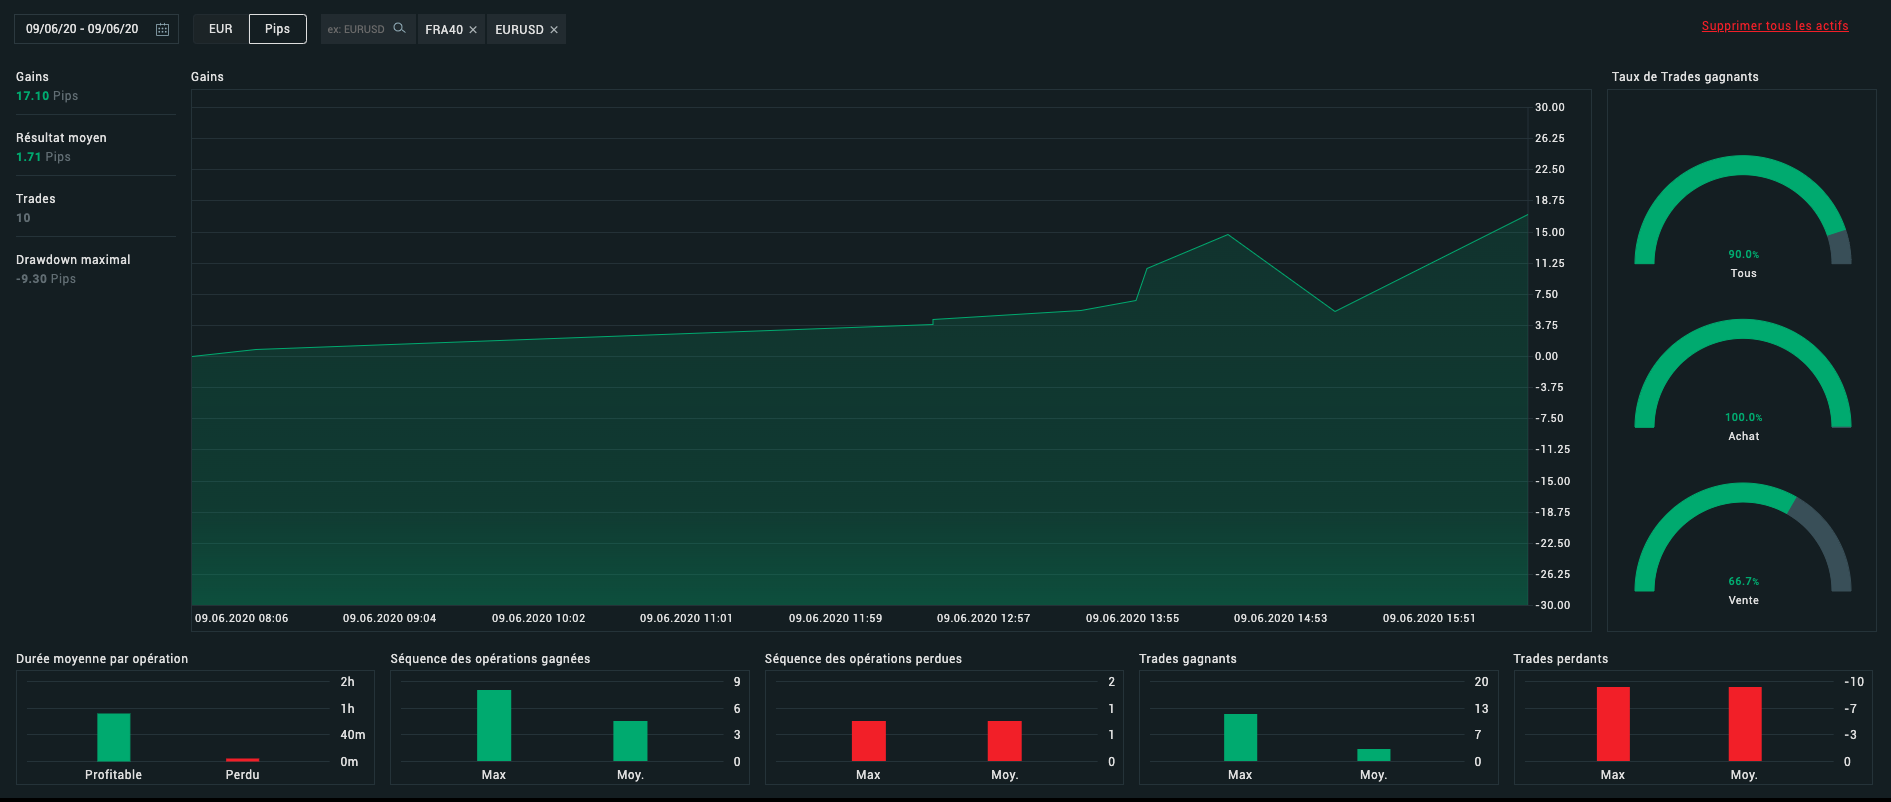Click the Max bar in Séquence des opérations gagnées

pos(494,725)
